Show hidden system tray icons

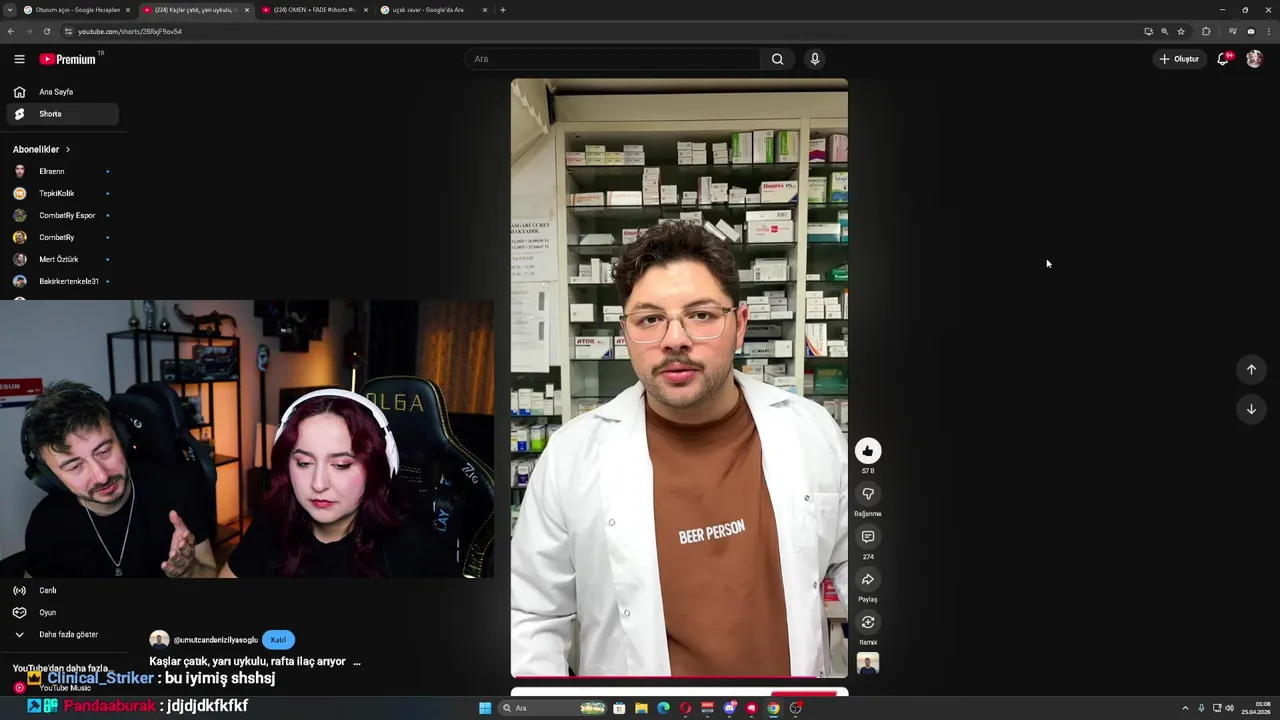click(x=1187, y=708)
